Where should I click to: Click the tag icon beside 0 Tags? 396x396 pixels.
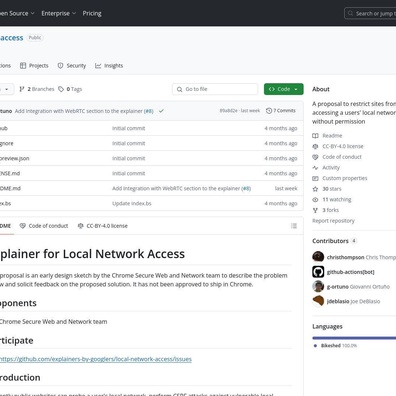pos(61,89)
